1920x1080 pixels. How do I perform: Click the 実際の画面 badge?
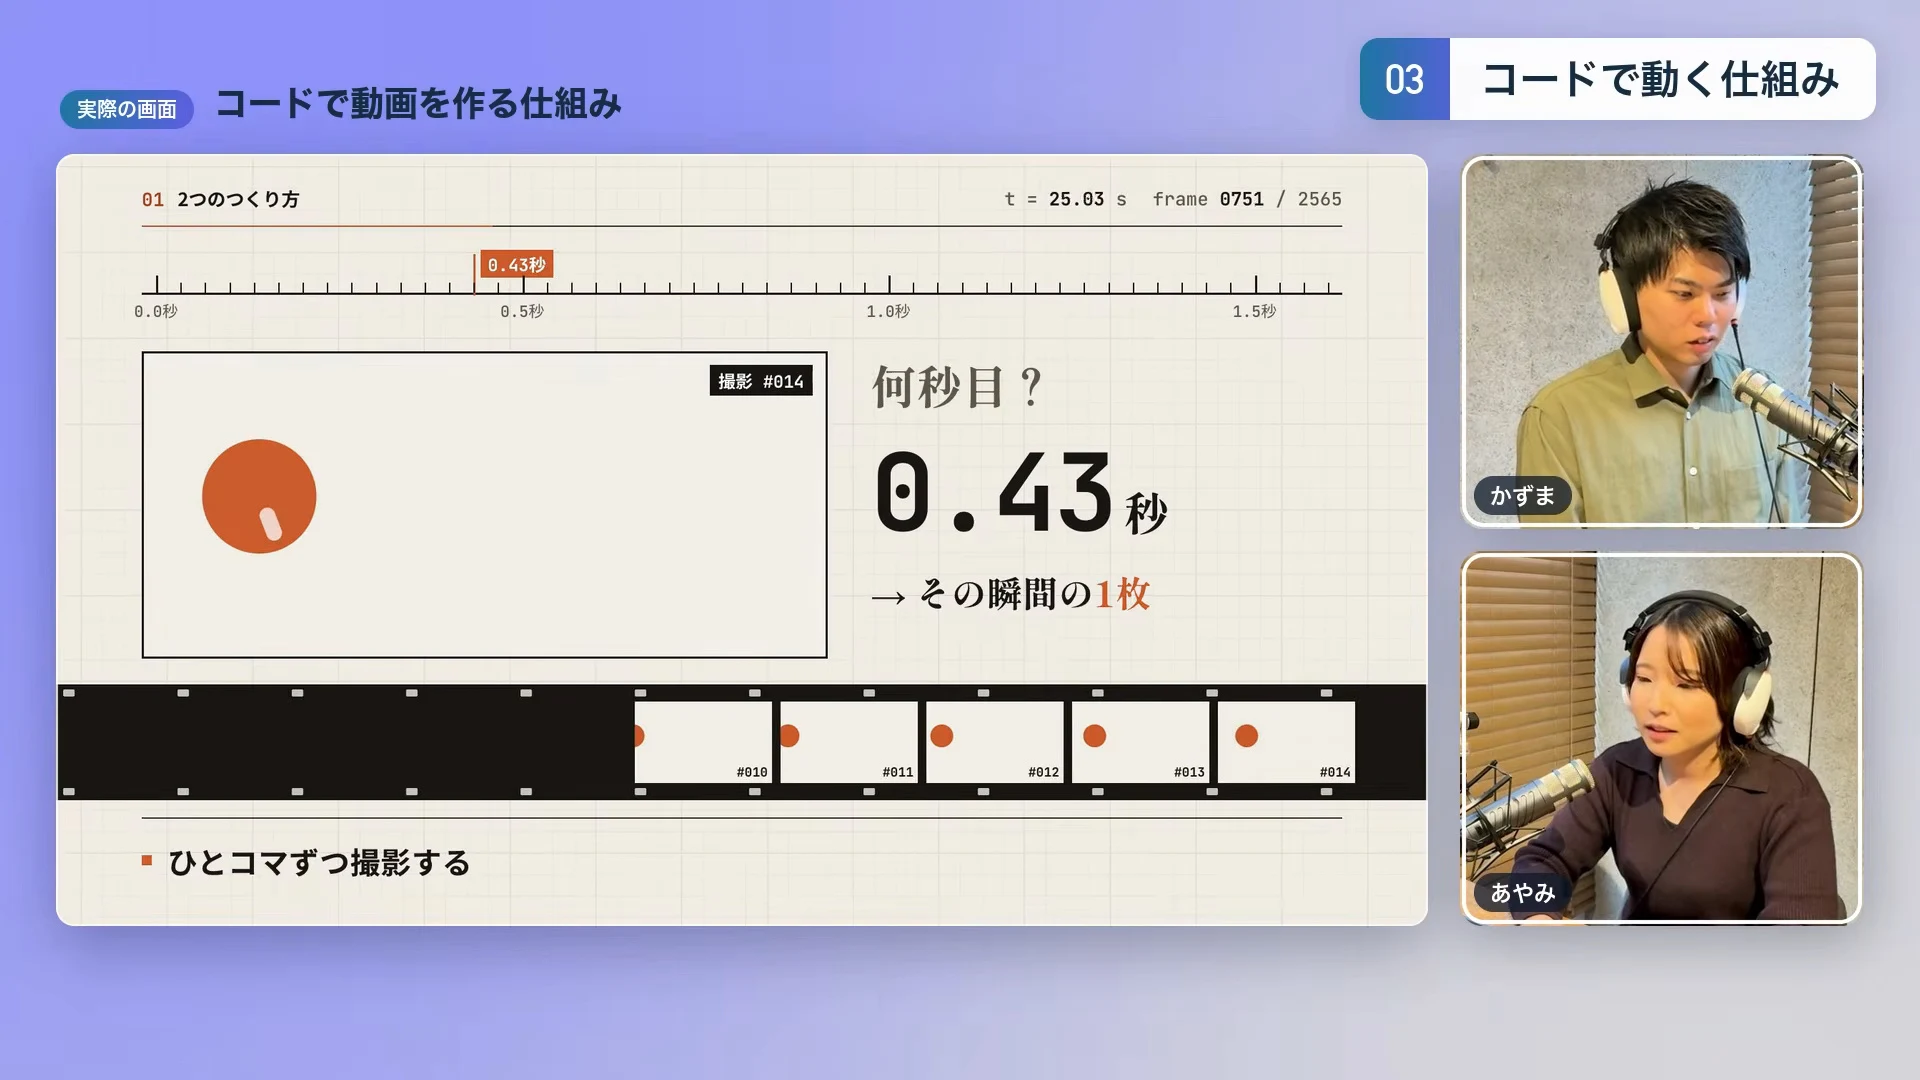point(127,109)
